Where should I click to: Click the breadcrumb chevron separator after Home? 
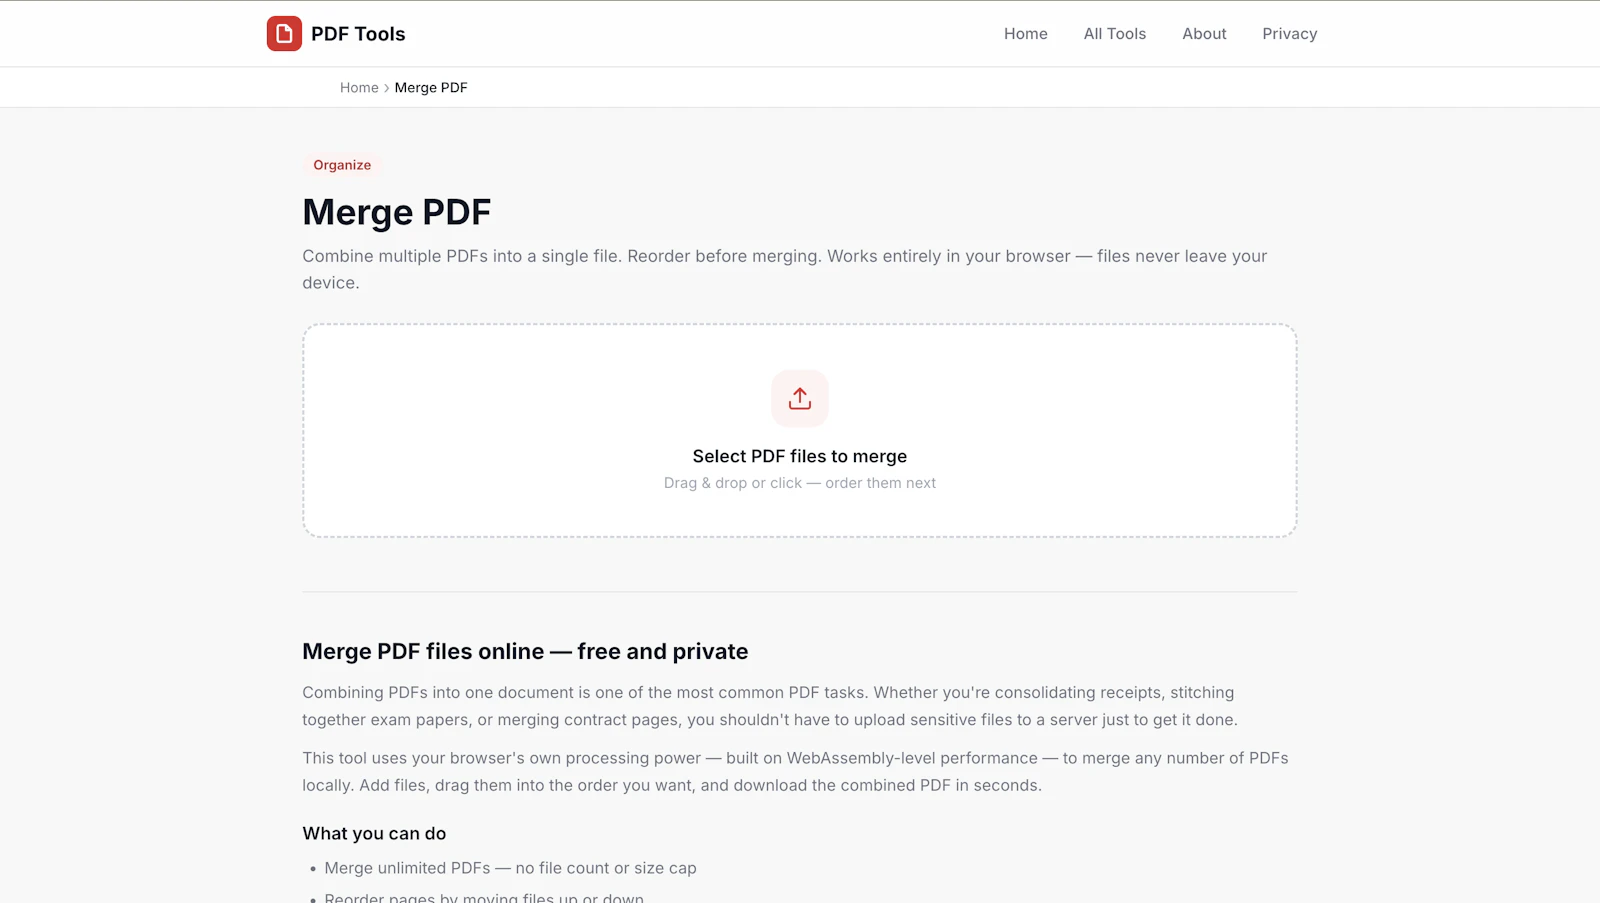(x=387, y=88)
